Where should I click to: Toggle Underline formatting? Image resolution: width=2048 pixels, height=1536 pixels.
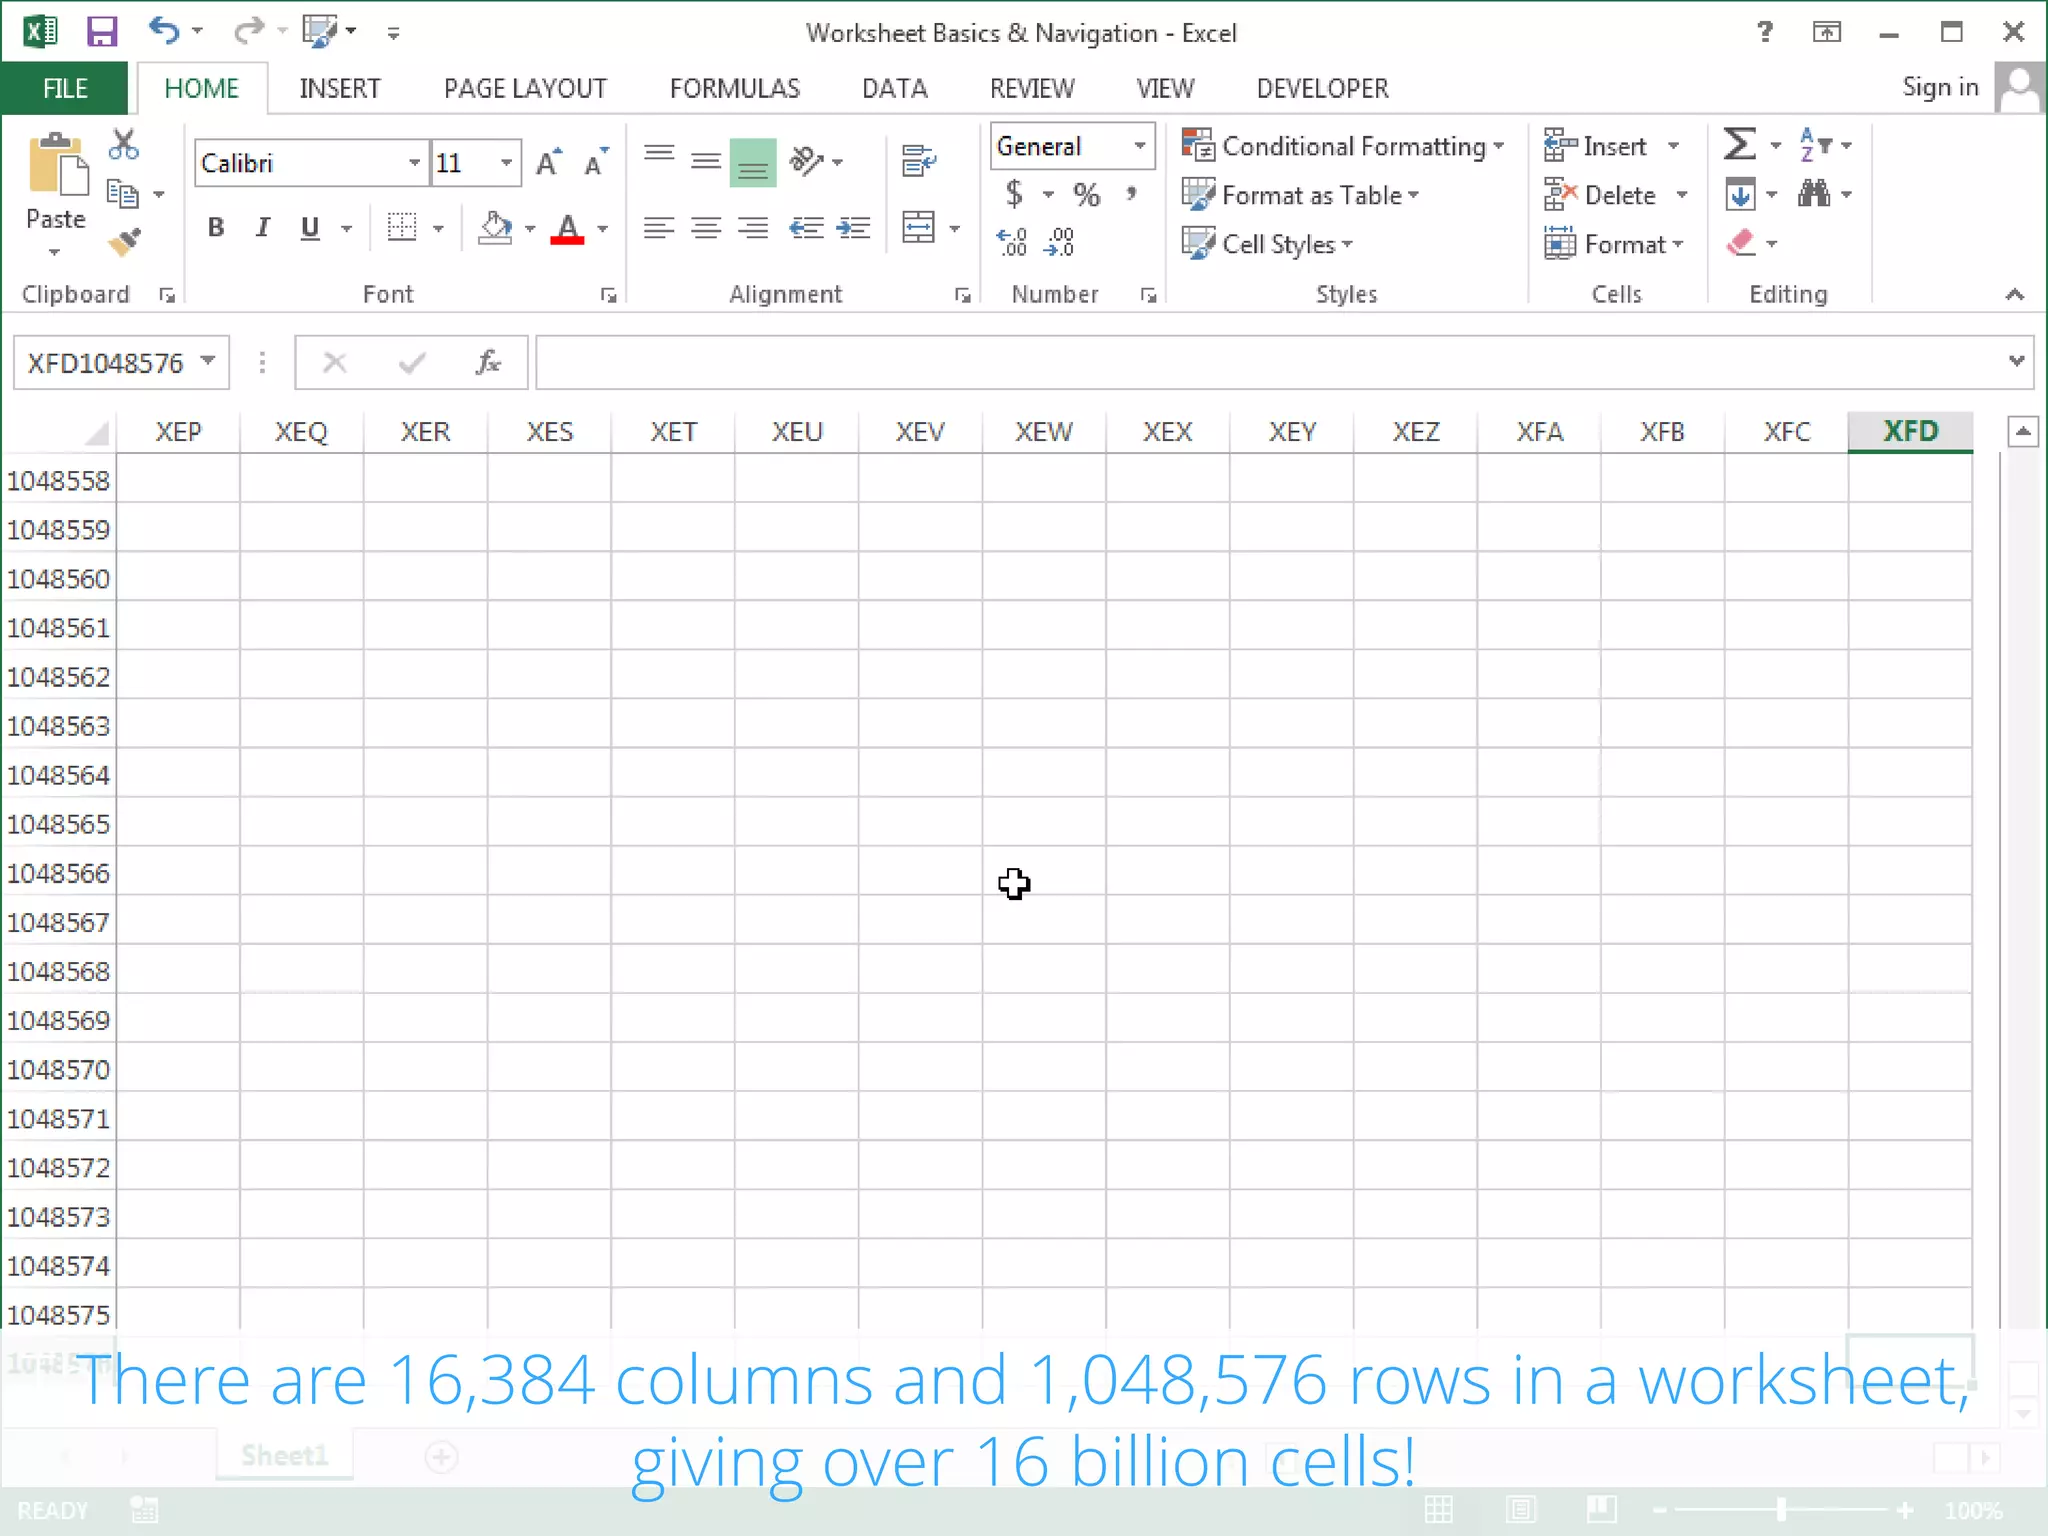(310, 228)
